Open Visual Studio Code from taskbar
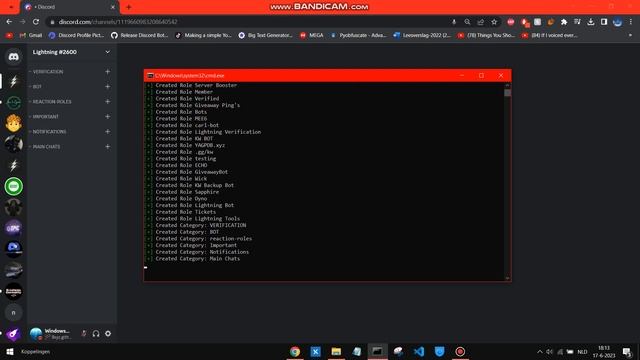Screen dimensions: 640x360 pos(419,351)
